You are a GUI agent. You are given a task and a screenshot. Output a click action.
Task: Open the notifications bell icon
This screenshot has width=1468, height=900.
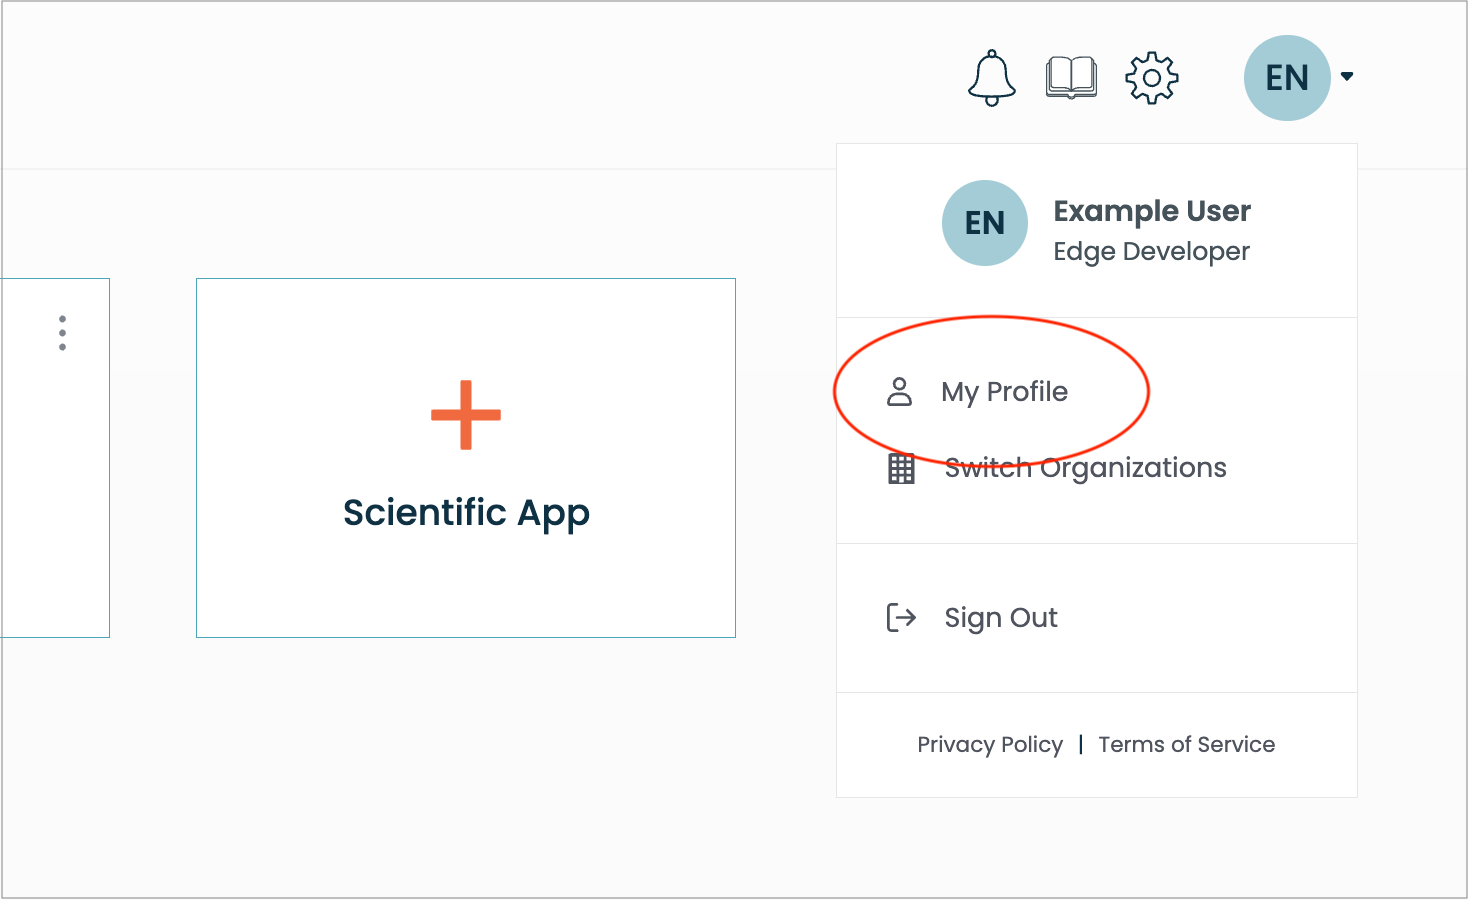[x=991, y=78]
